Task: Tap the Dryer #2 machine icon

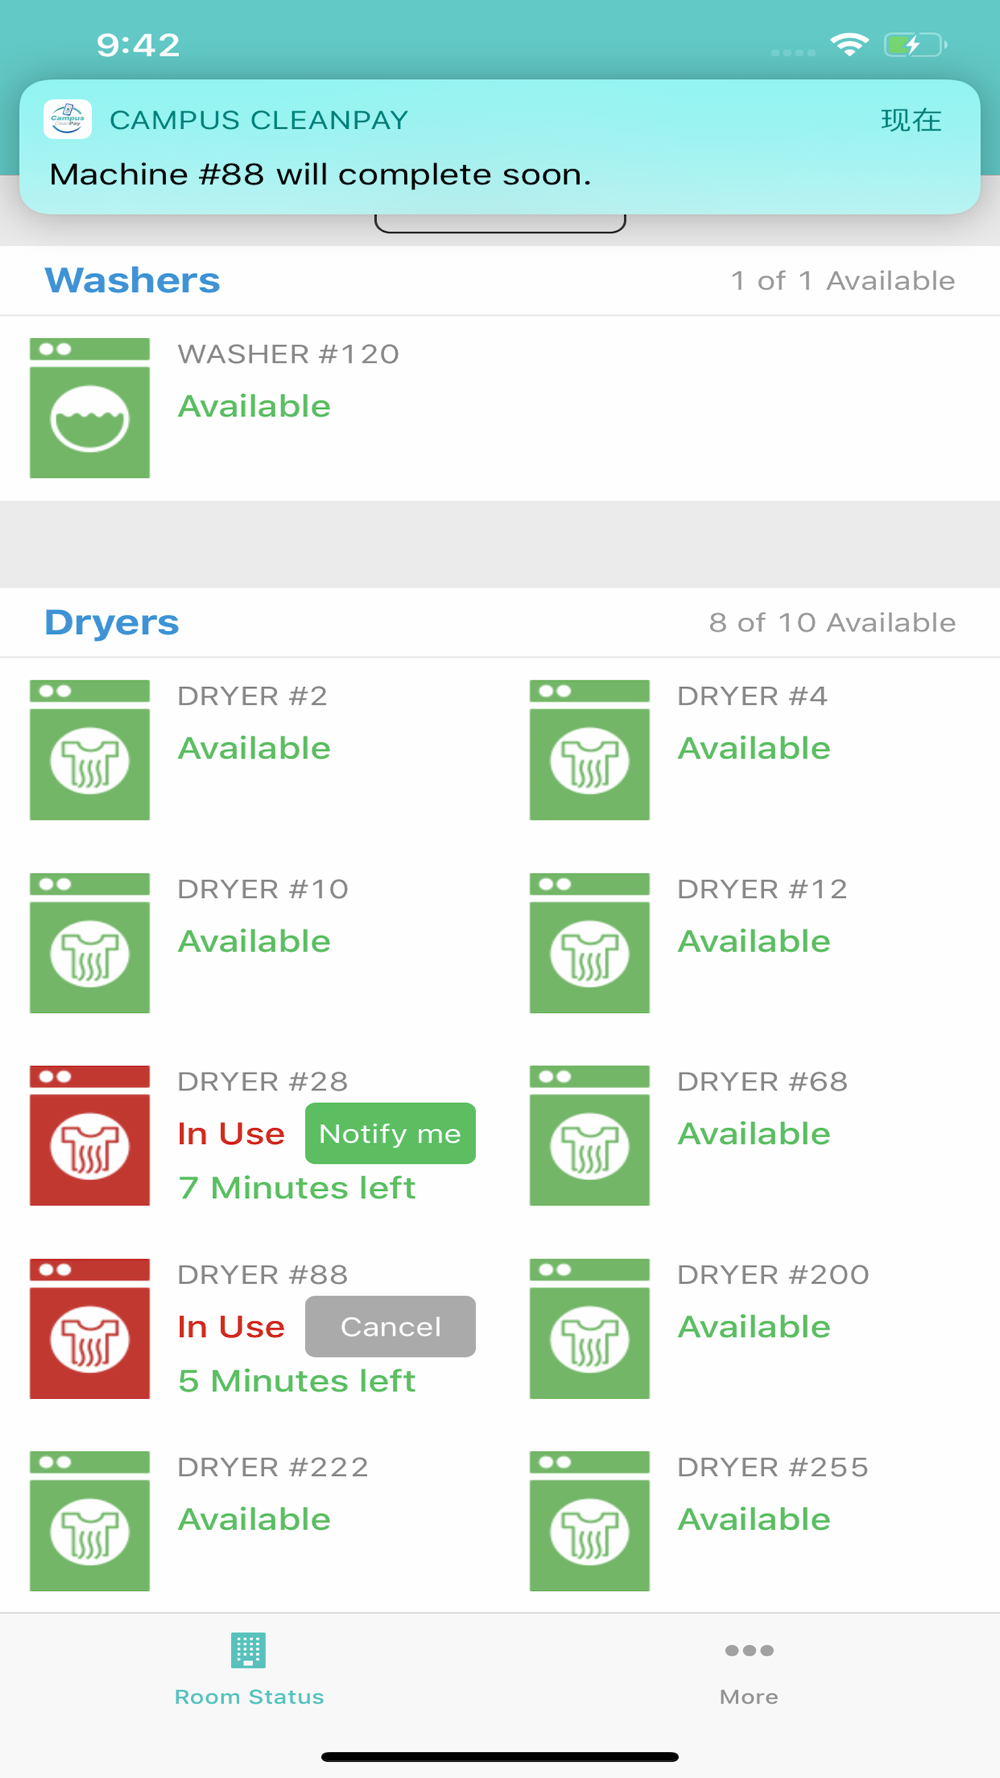Action: click(x=90, y=750)
